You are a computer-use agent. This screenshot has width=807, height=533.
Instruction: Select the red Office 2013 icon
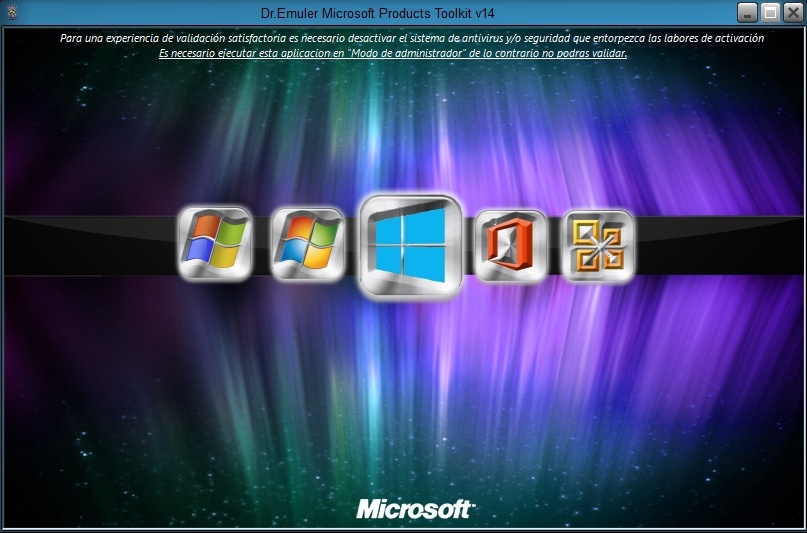point(511,245)
